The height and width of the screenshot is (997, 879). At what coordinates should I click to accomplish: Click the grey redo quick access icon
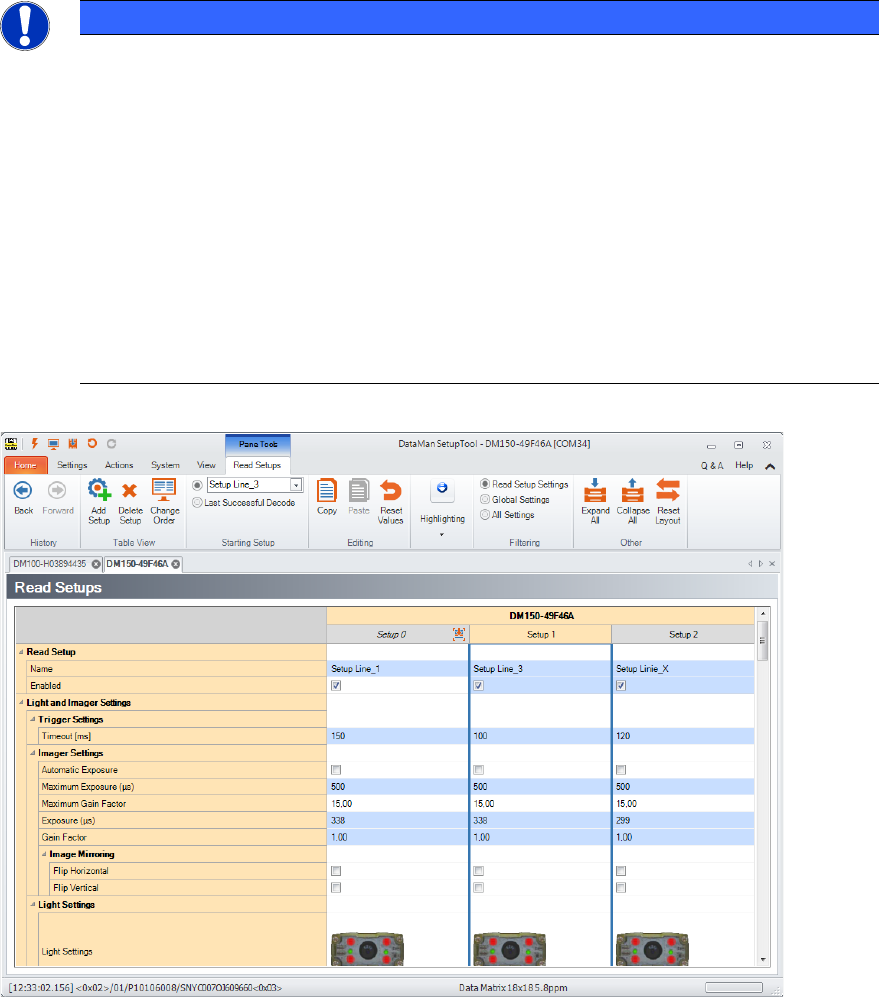tap(111, 443)
